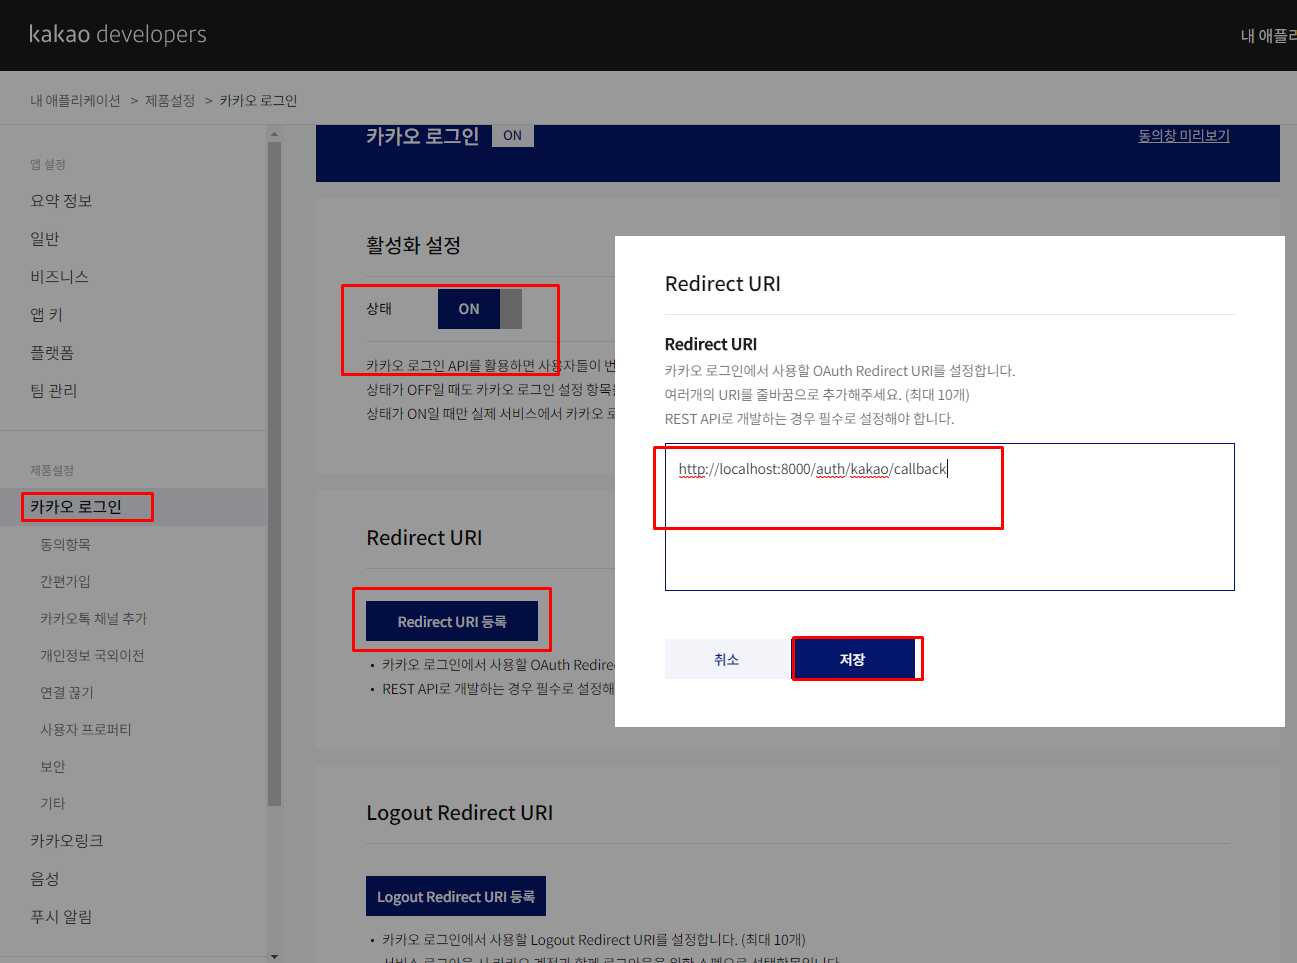Click the ON badge beside 카카오 로그인 title
The height and width of the screenshot is (963, 1297).
[x=513, y=136]
